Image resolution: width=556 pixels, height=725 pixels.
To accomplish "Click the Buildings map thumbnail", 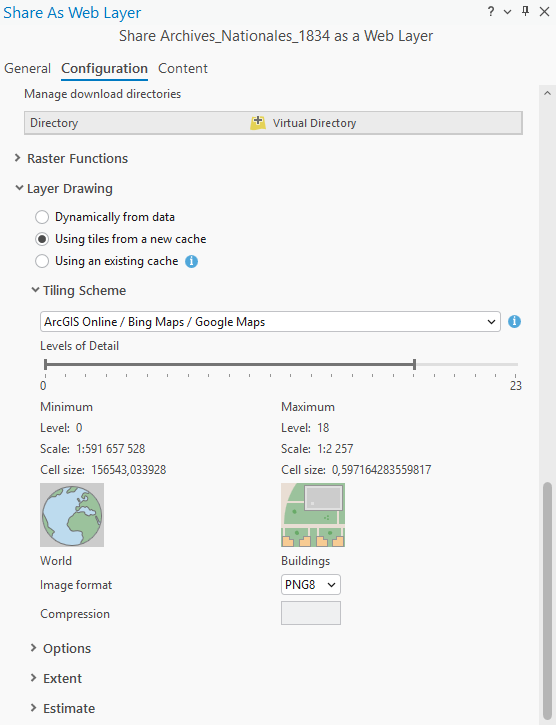I will point(313,515).
